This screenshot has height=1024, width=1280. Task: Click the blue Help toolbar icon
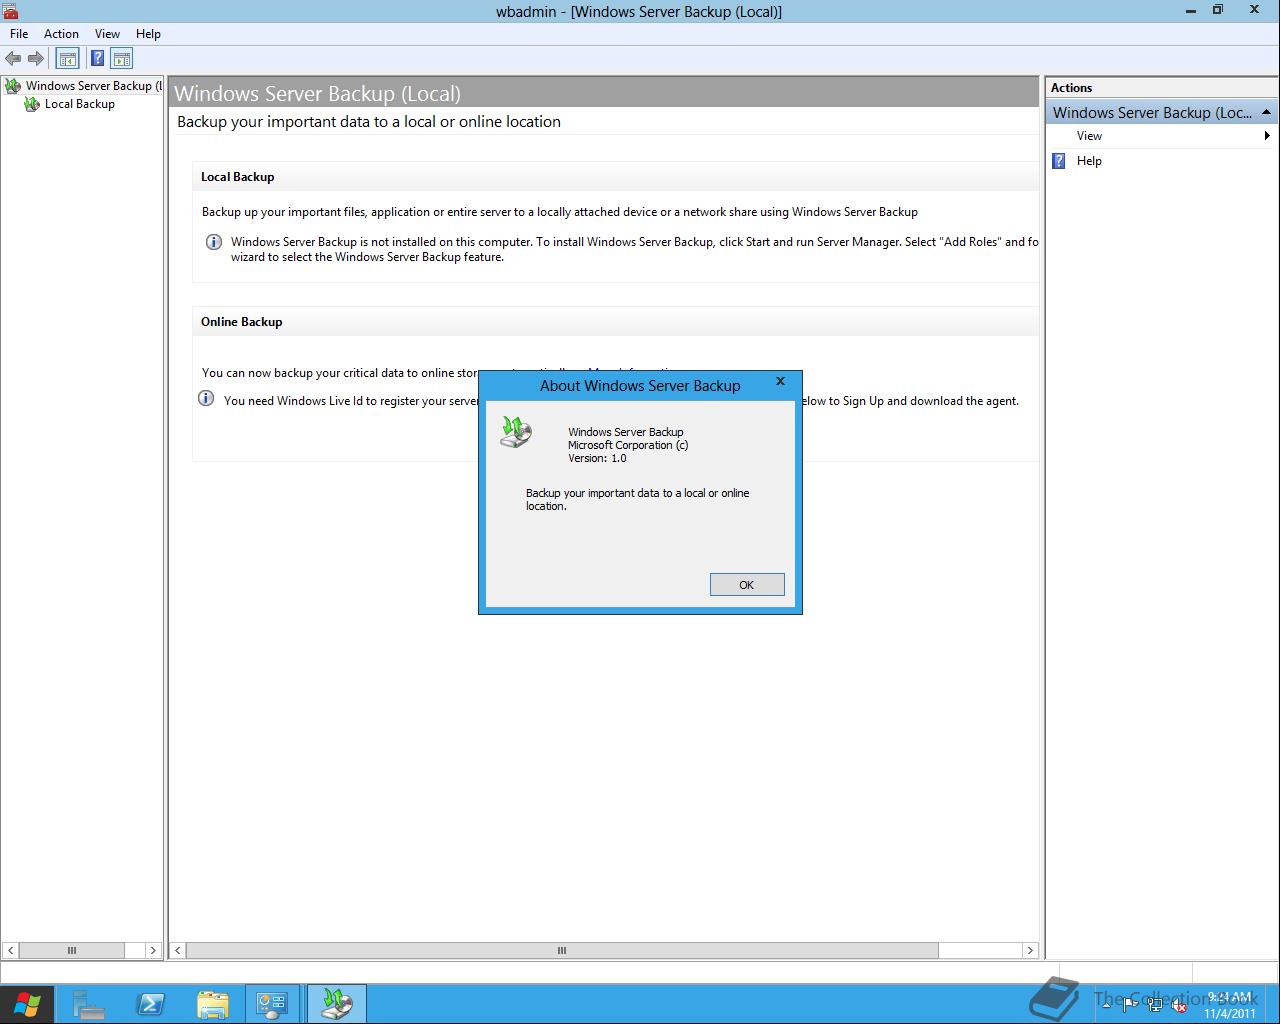(98, 59)
